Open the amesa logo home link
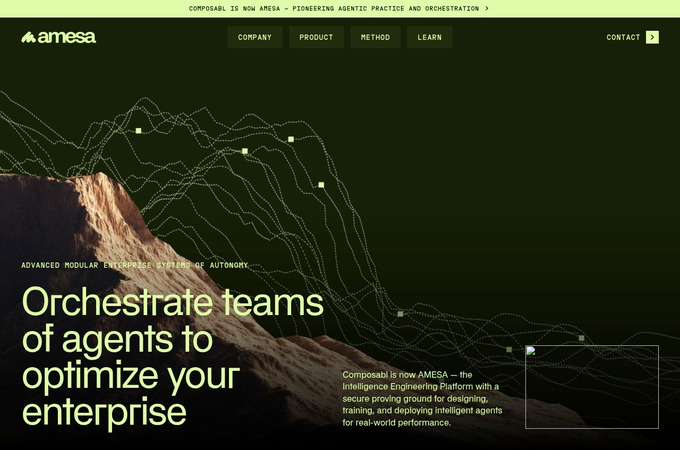Image resolution: width=680 pixels, height=450 pixels. 59,37
